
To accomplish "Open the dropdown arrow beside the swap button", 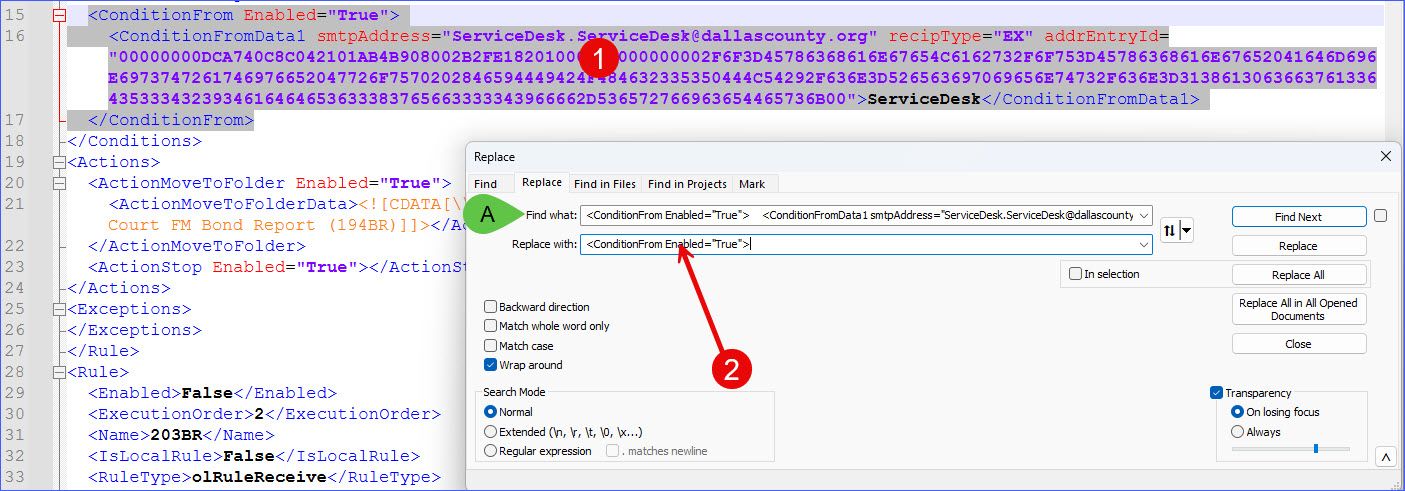I will coord(1186,231).
